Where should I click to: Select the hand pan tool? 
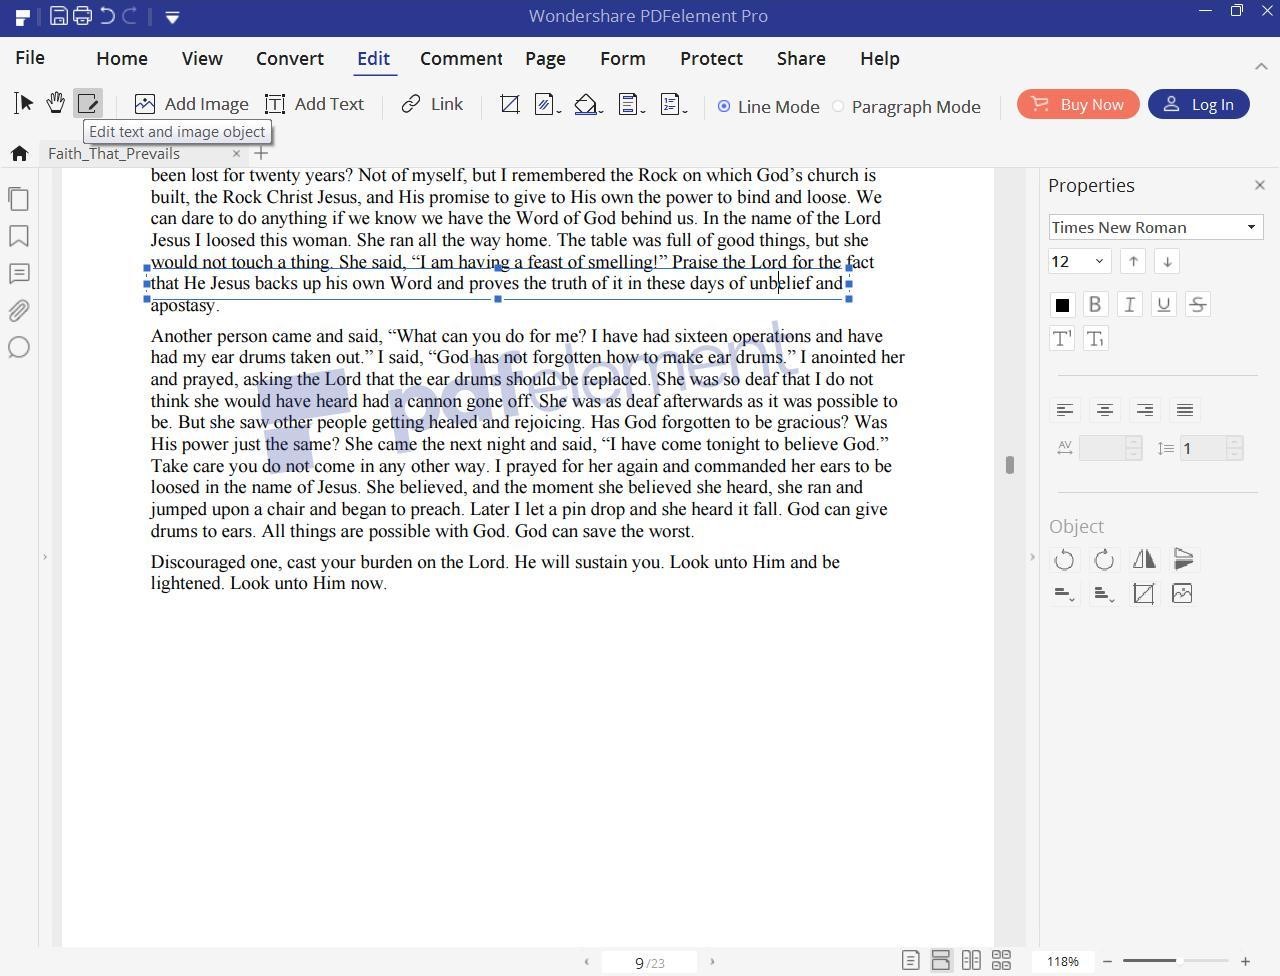[56, 103]
